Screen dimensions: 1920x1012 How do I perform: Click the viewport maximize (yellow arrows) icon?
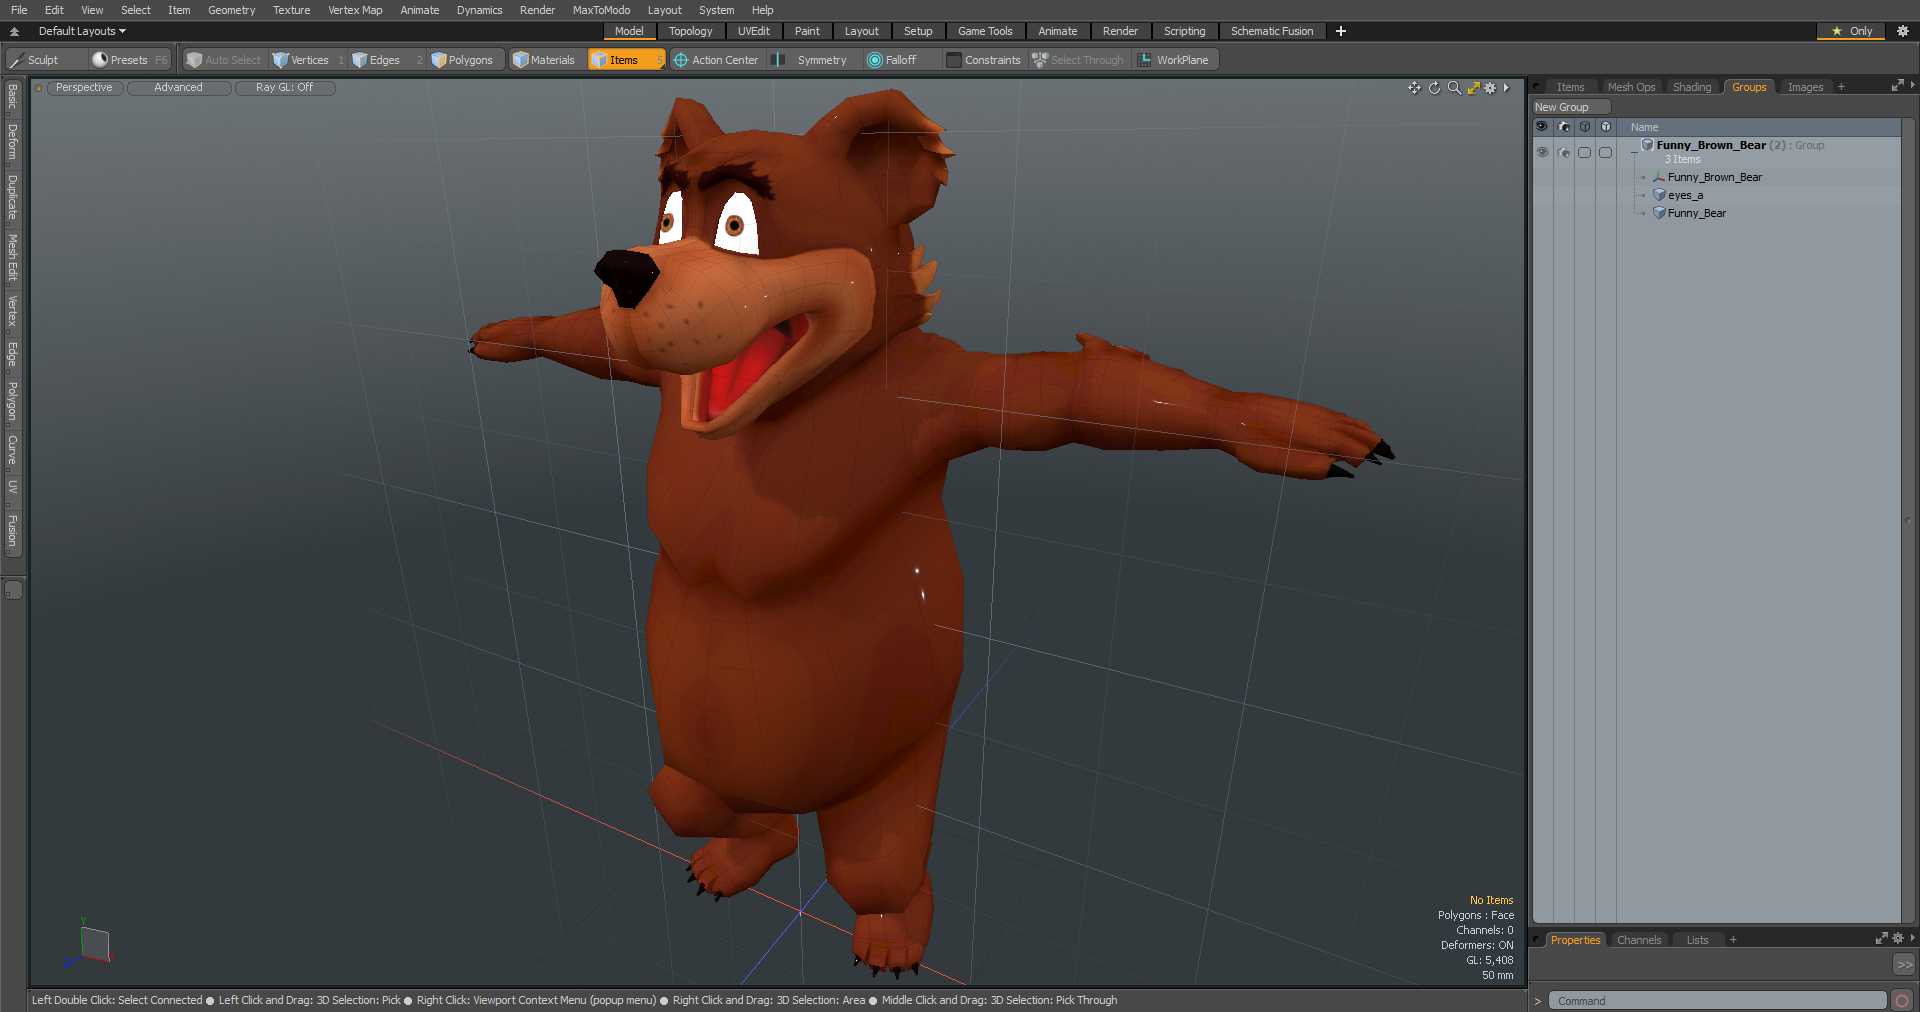click(x=1473, y=88)
